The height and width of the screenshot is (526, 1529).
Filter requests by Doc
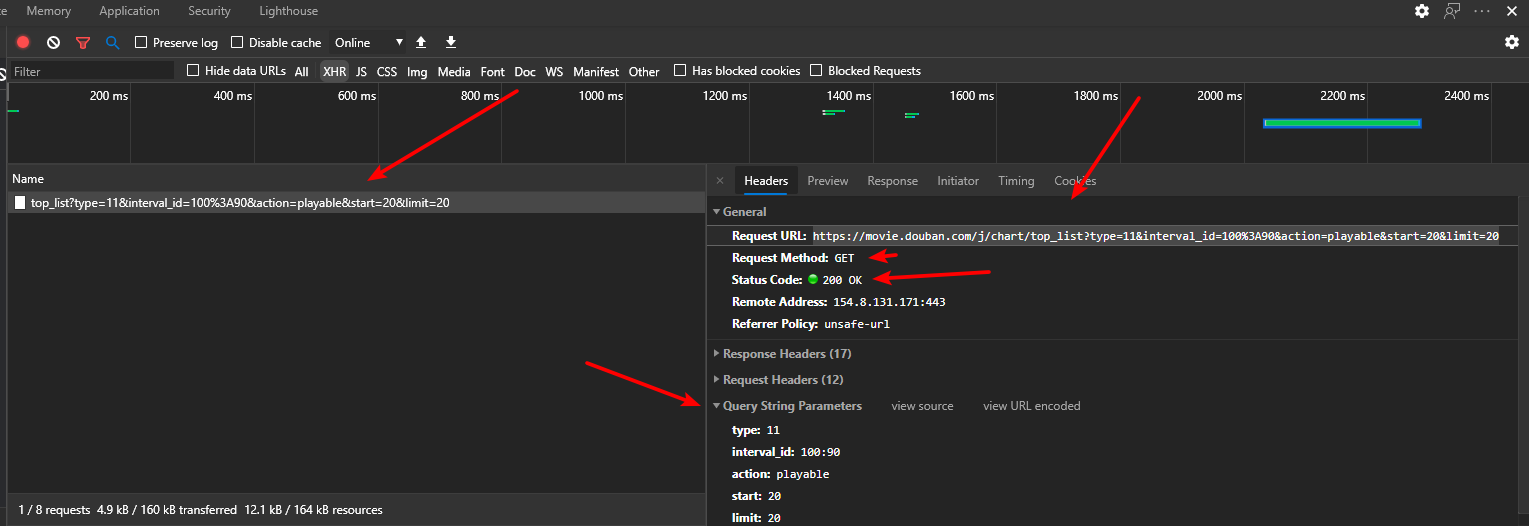[525, 72]
